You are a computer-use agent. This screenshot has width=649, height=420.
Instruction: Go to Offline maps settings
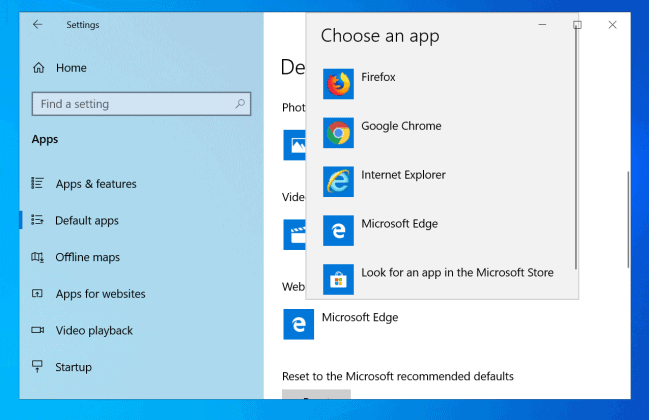point(88,257)
